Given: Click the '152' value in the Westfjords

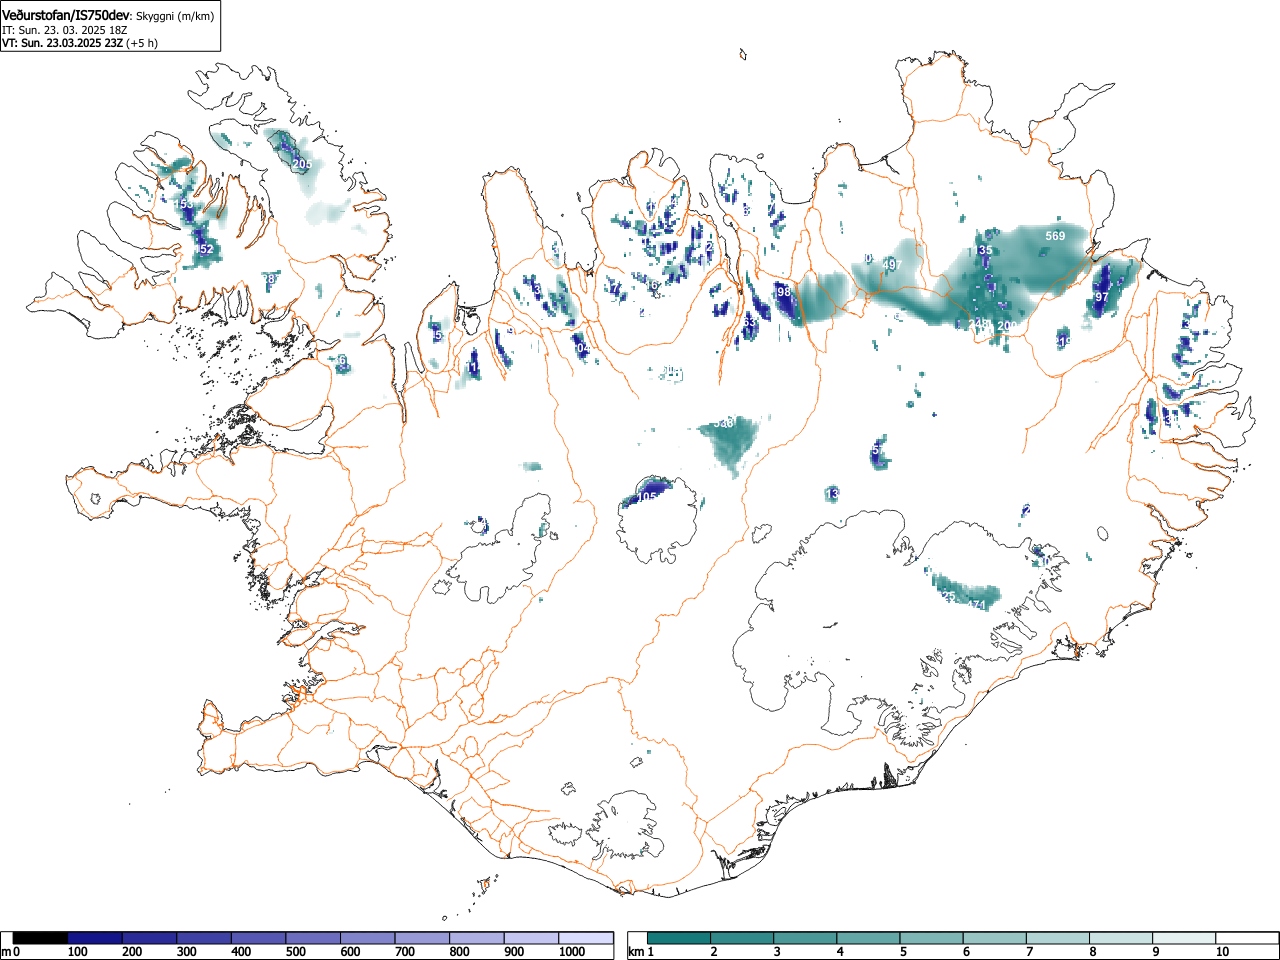Looking at the screenshot, I should [x=204, y=249].
